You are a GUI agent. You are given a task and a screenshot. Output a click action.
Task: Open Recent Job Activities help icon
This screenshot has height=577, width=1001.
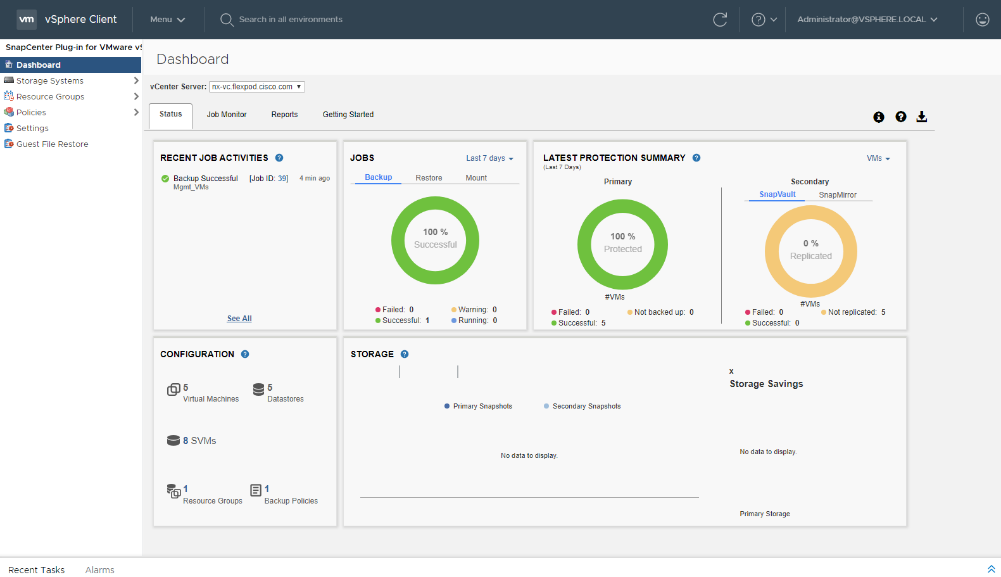pos(279,158)
